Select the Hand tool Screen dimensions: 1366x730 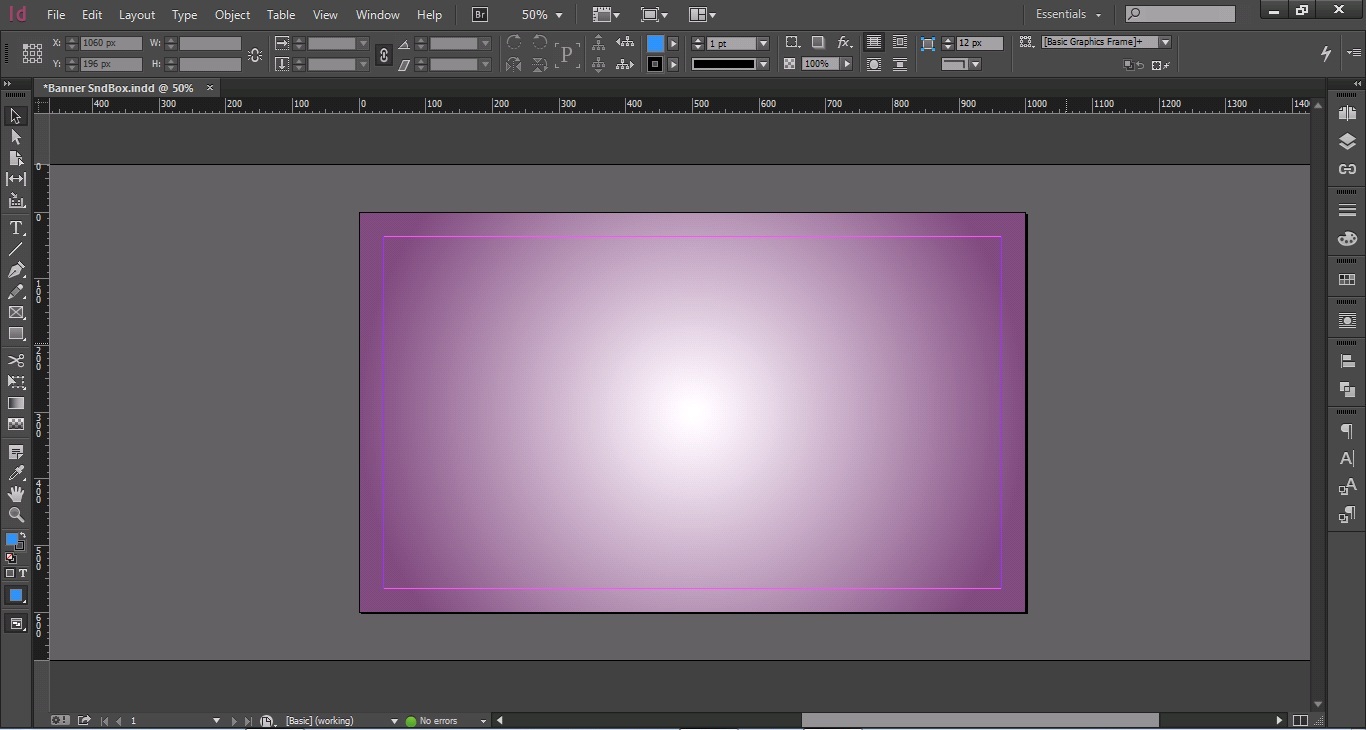pyautogui.click(x=16, y=494)
